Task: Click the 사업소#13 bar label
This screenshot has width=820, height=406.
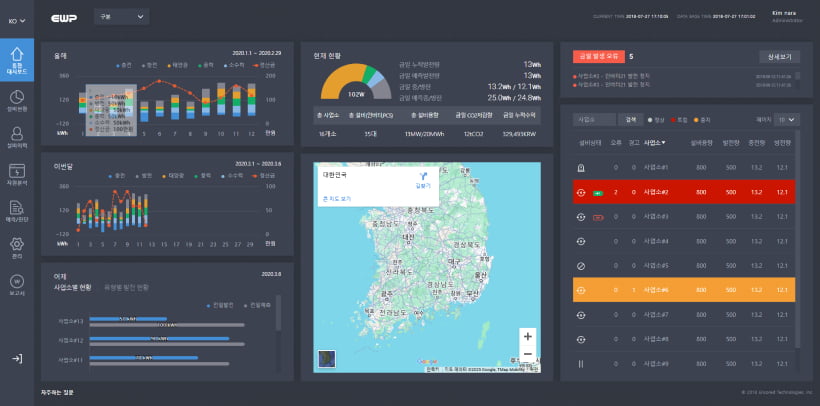Action: [72, 321]
